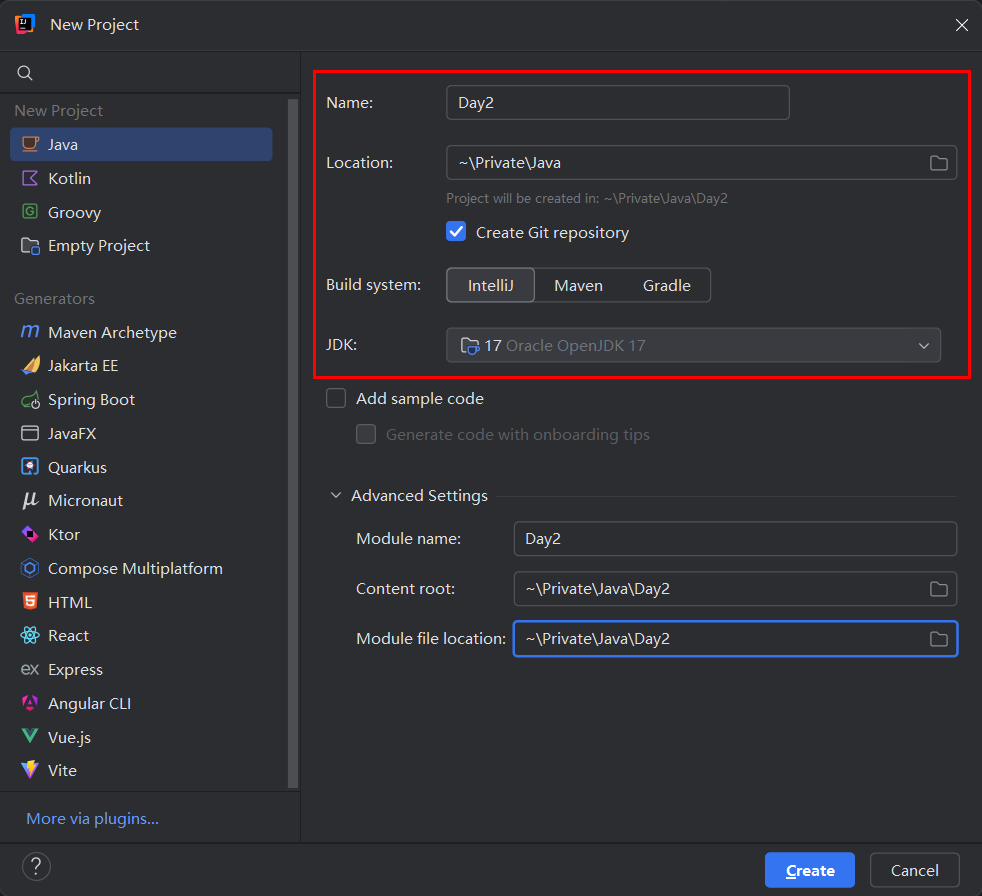Click the Jakarta EE sail icon
The image size is (982, 896).
(x=30, y=366)
